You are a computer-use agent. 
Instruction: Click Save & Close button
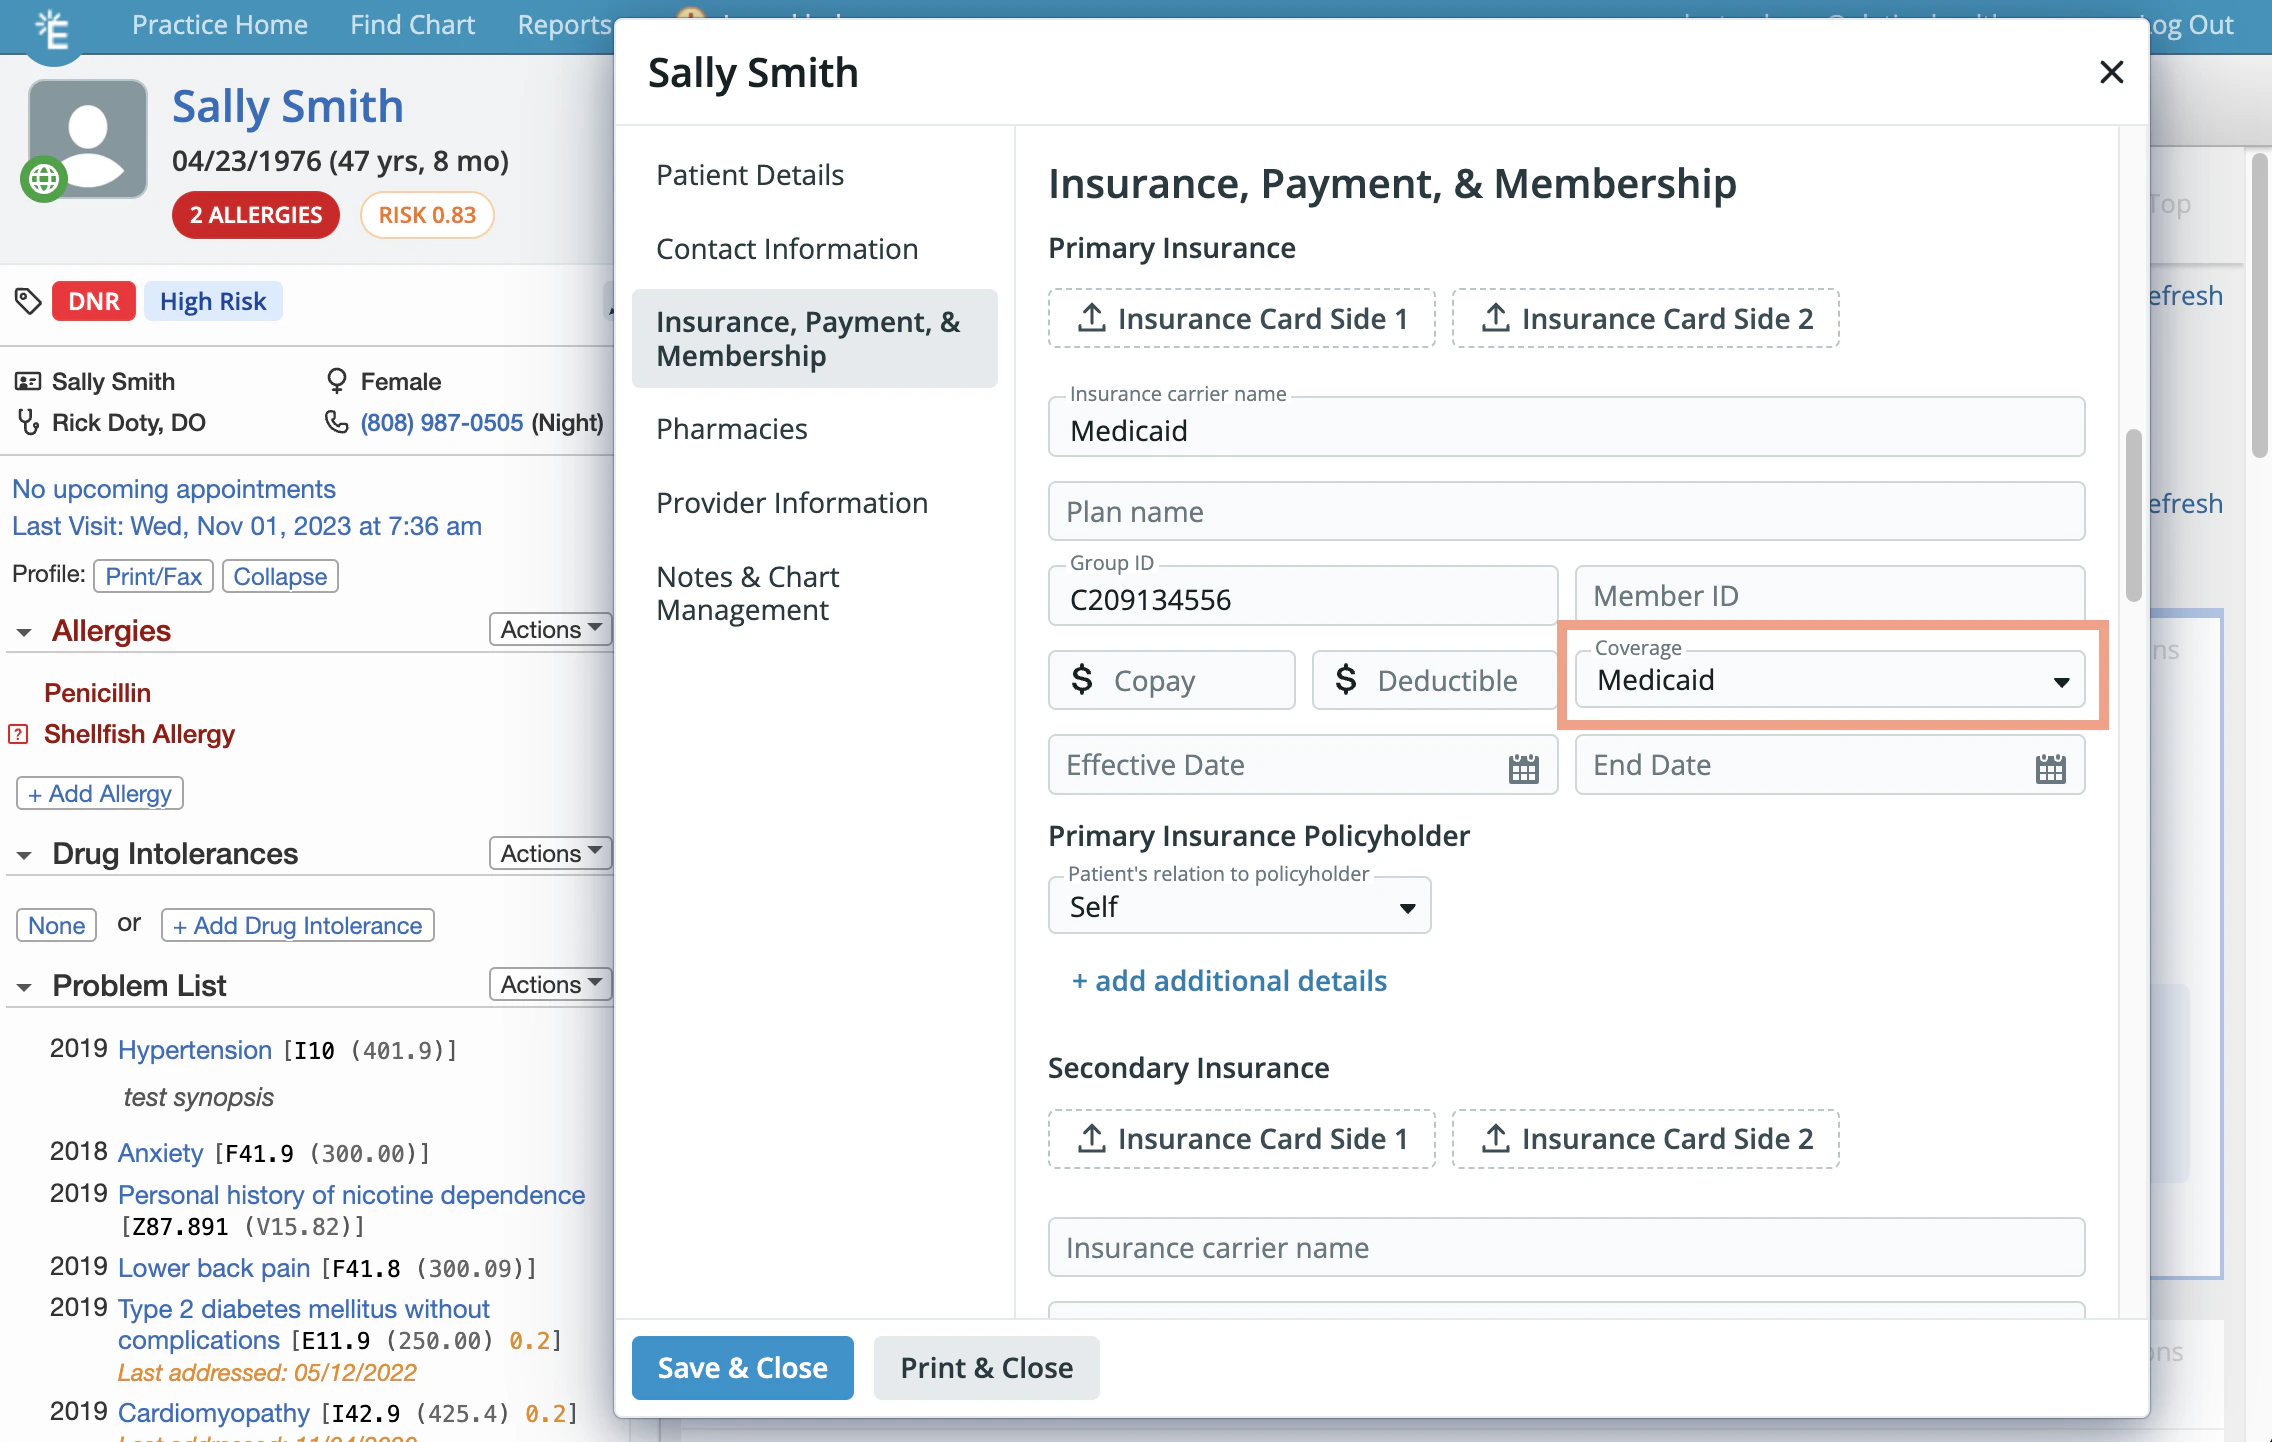click(742, 1367)
